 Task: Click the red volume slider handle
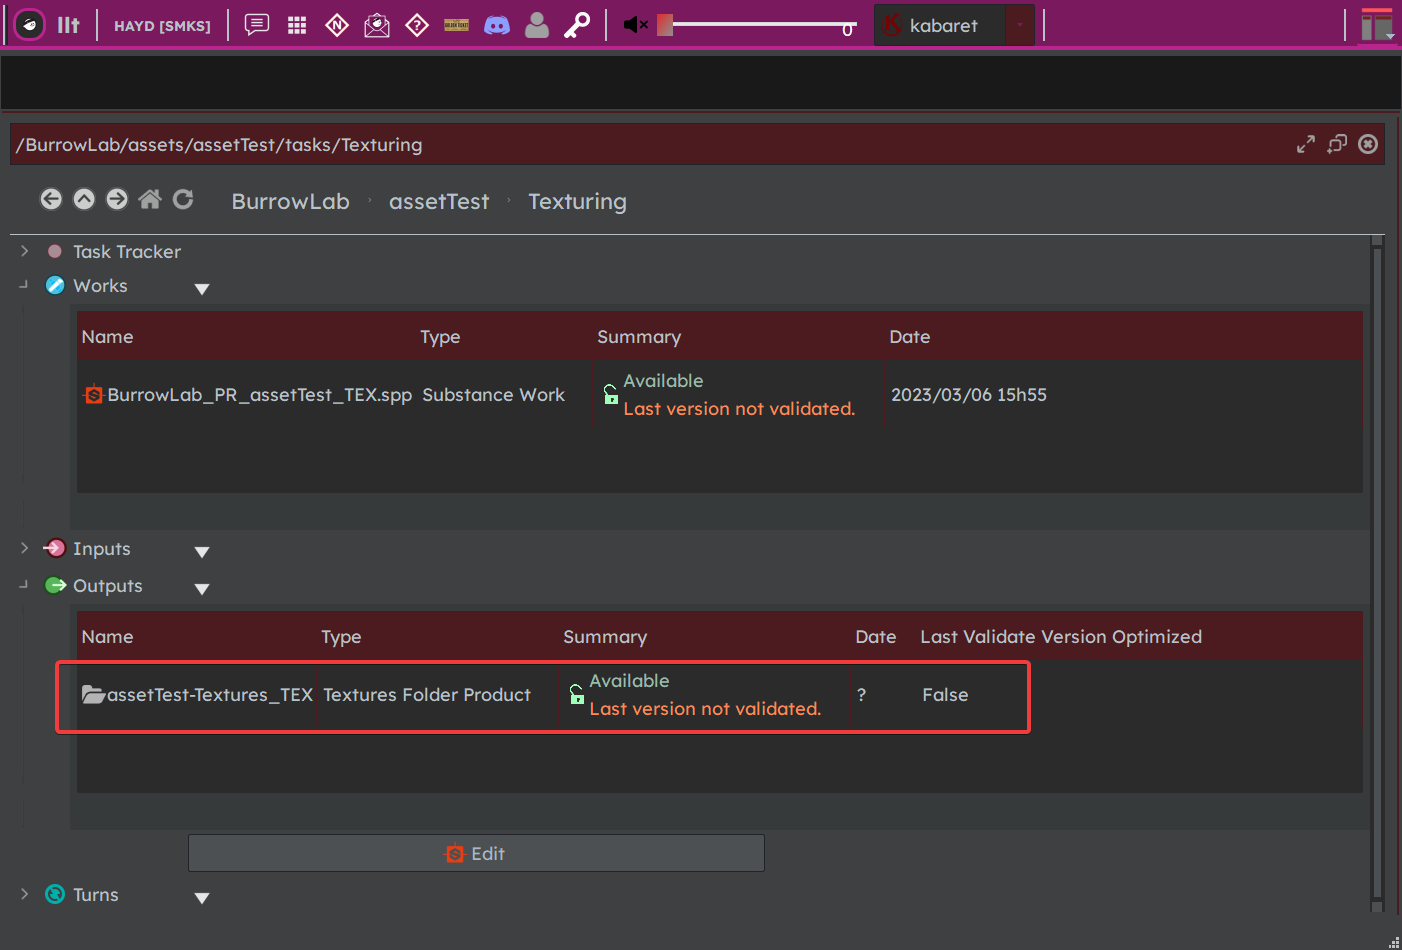[665, 25]
